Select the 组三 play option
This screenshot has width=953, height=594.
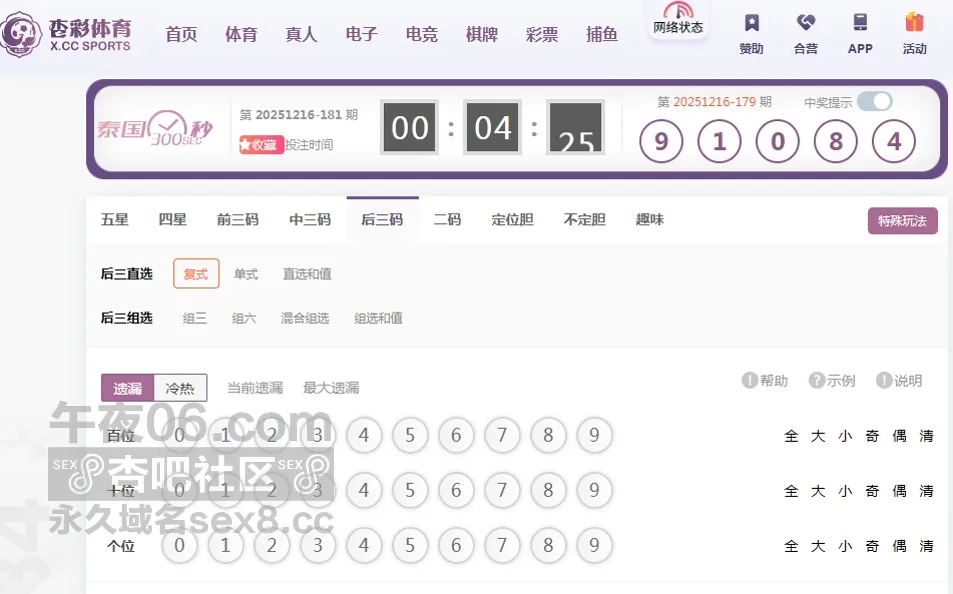pyautogui.click(x=194, y=318)
